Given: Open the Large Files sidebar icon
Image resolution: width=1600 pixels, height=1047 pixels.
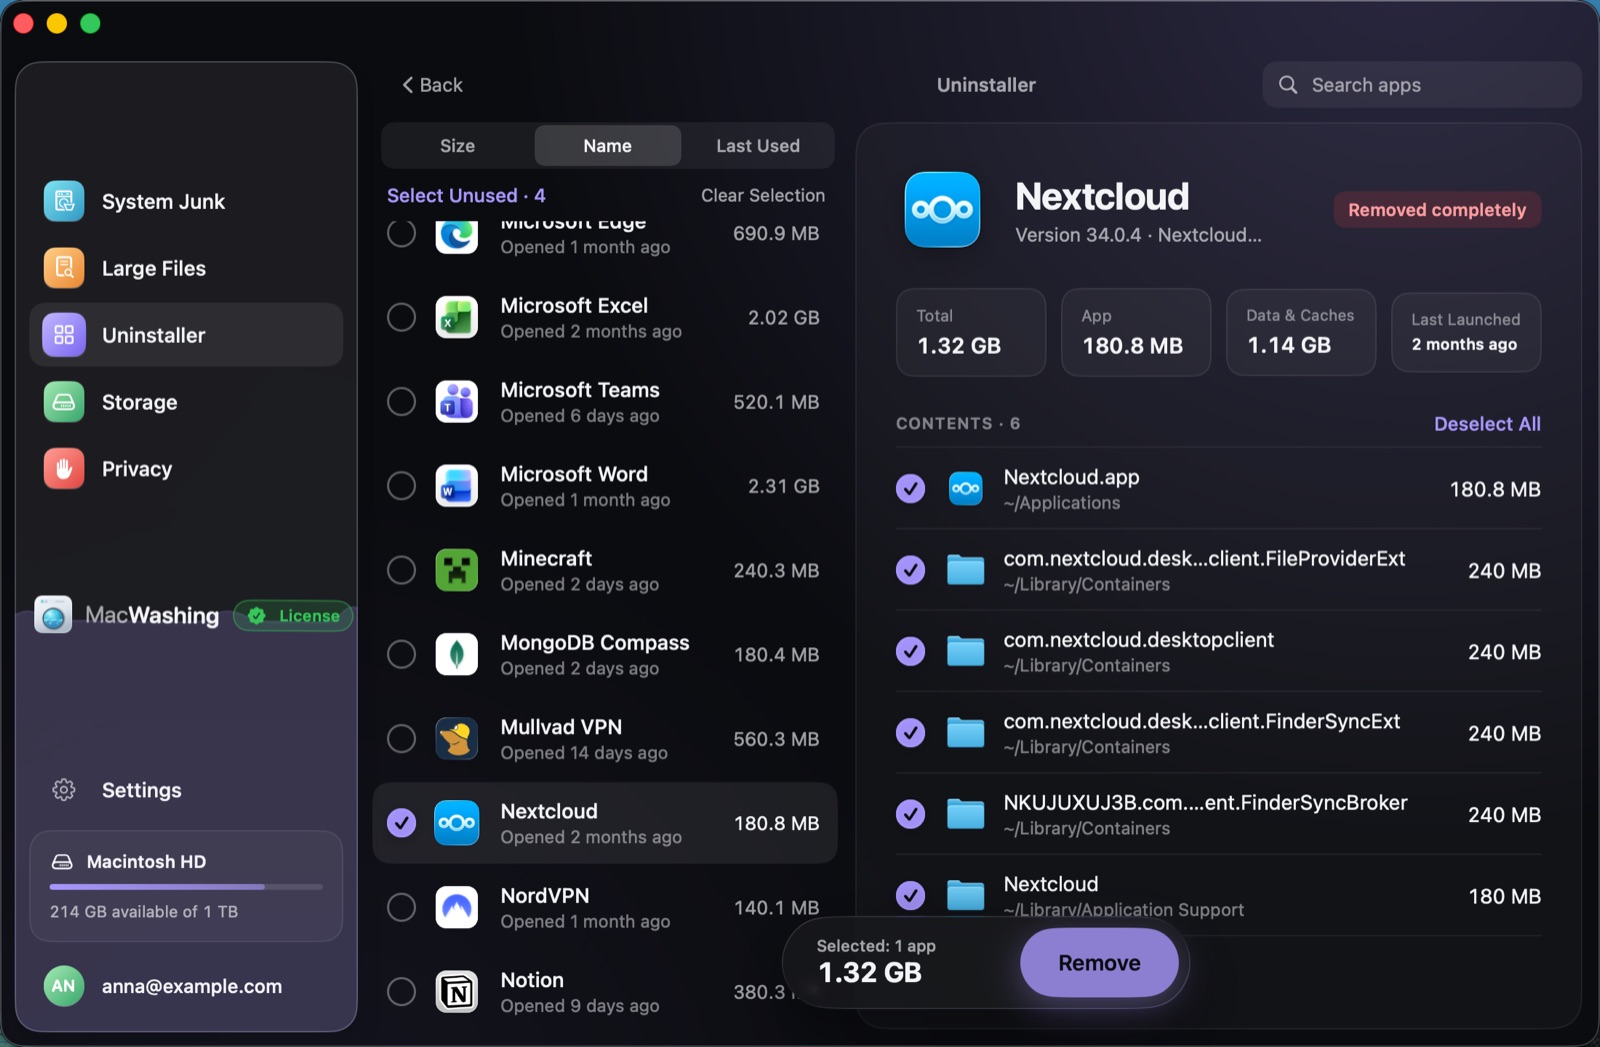Looking at the screenshot, I should point(64,268).
